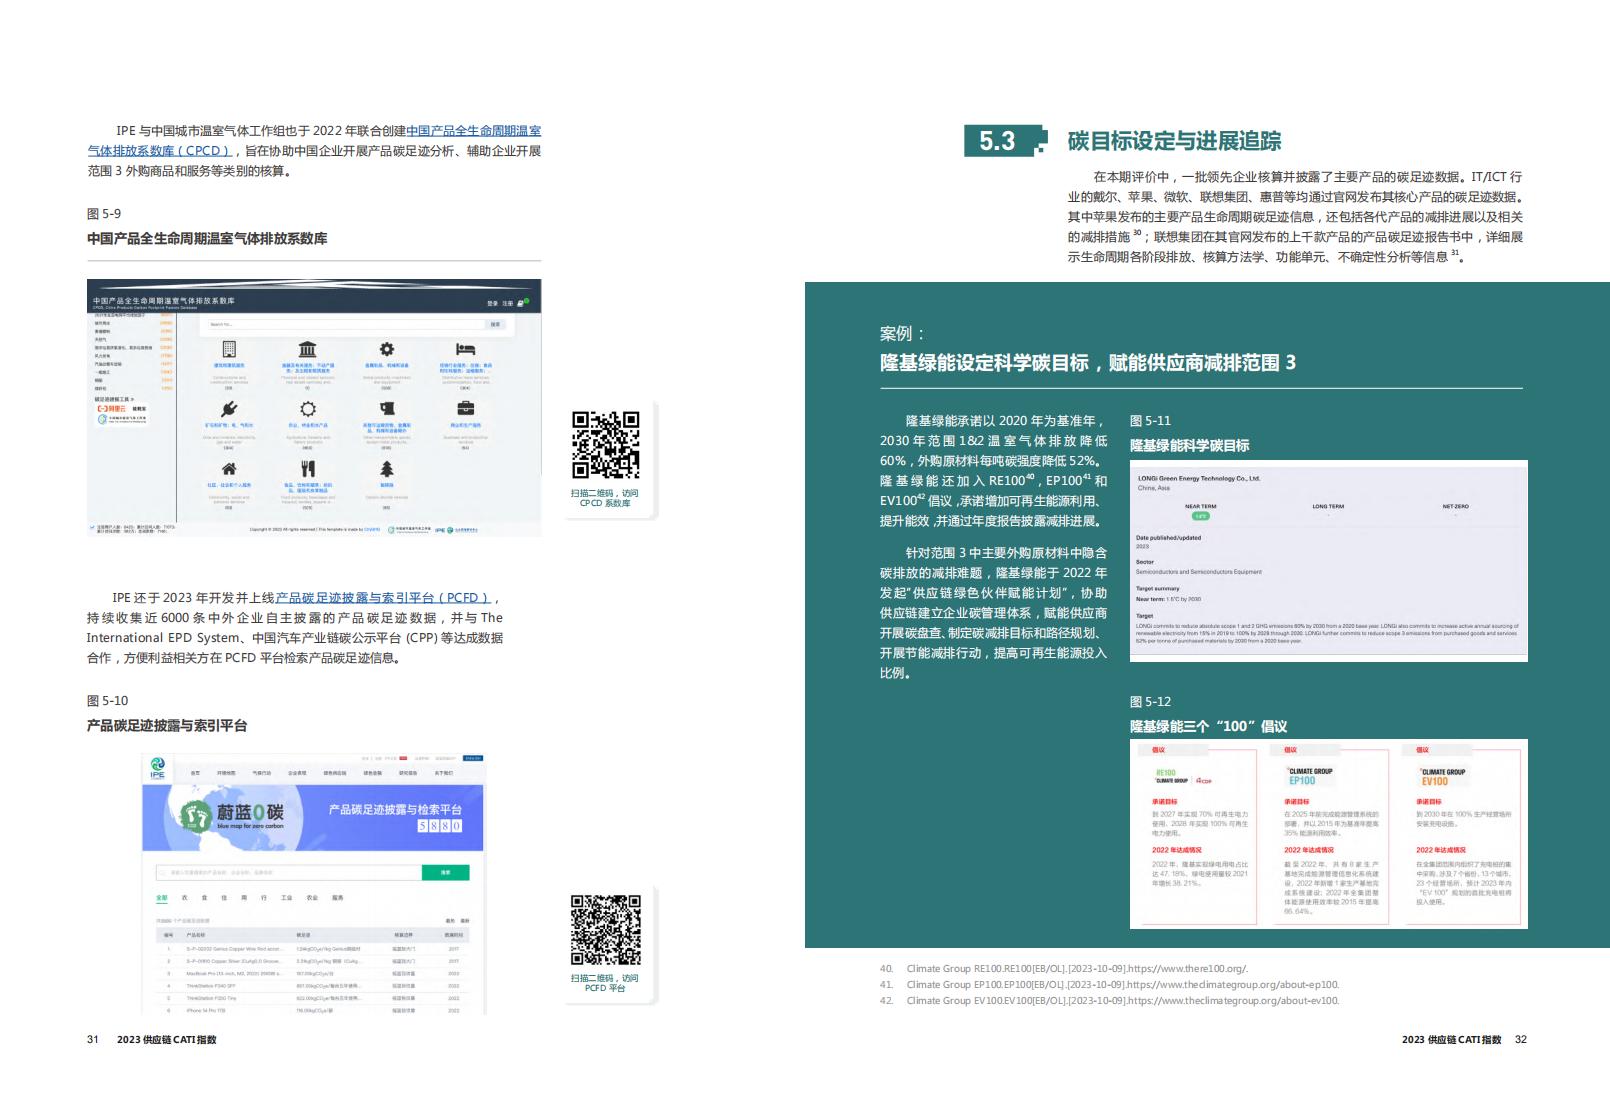1610x1099 pixels.
Task: Click the Aliyun logo in CPCD sidebar
Action: 111,409
